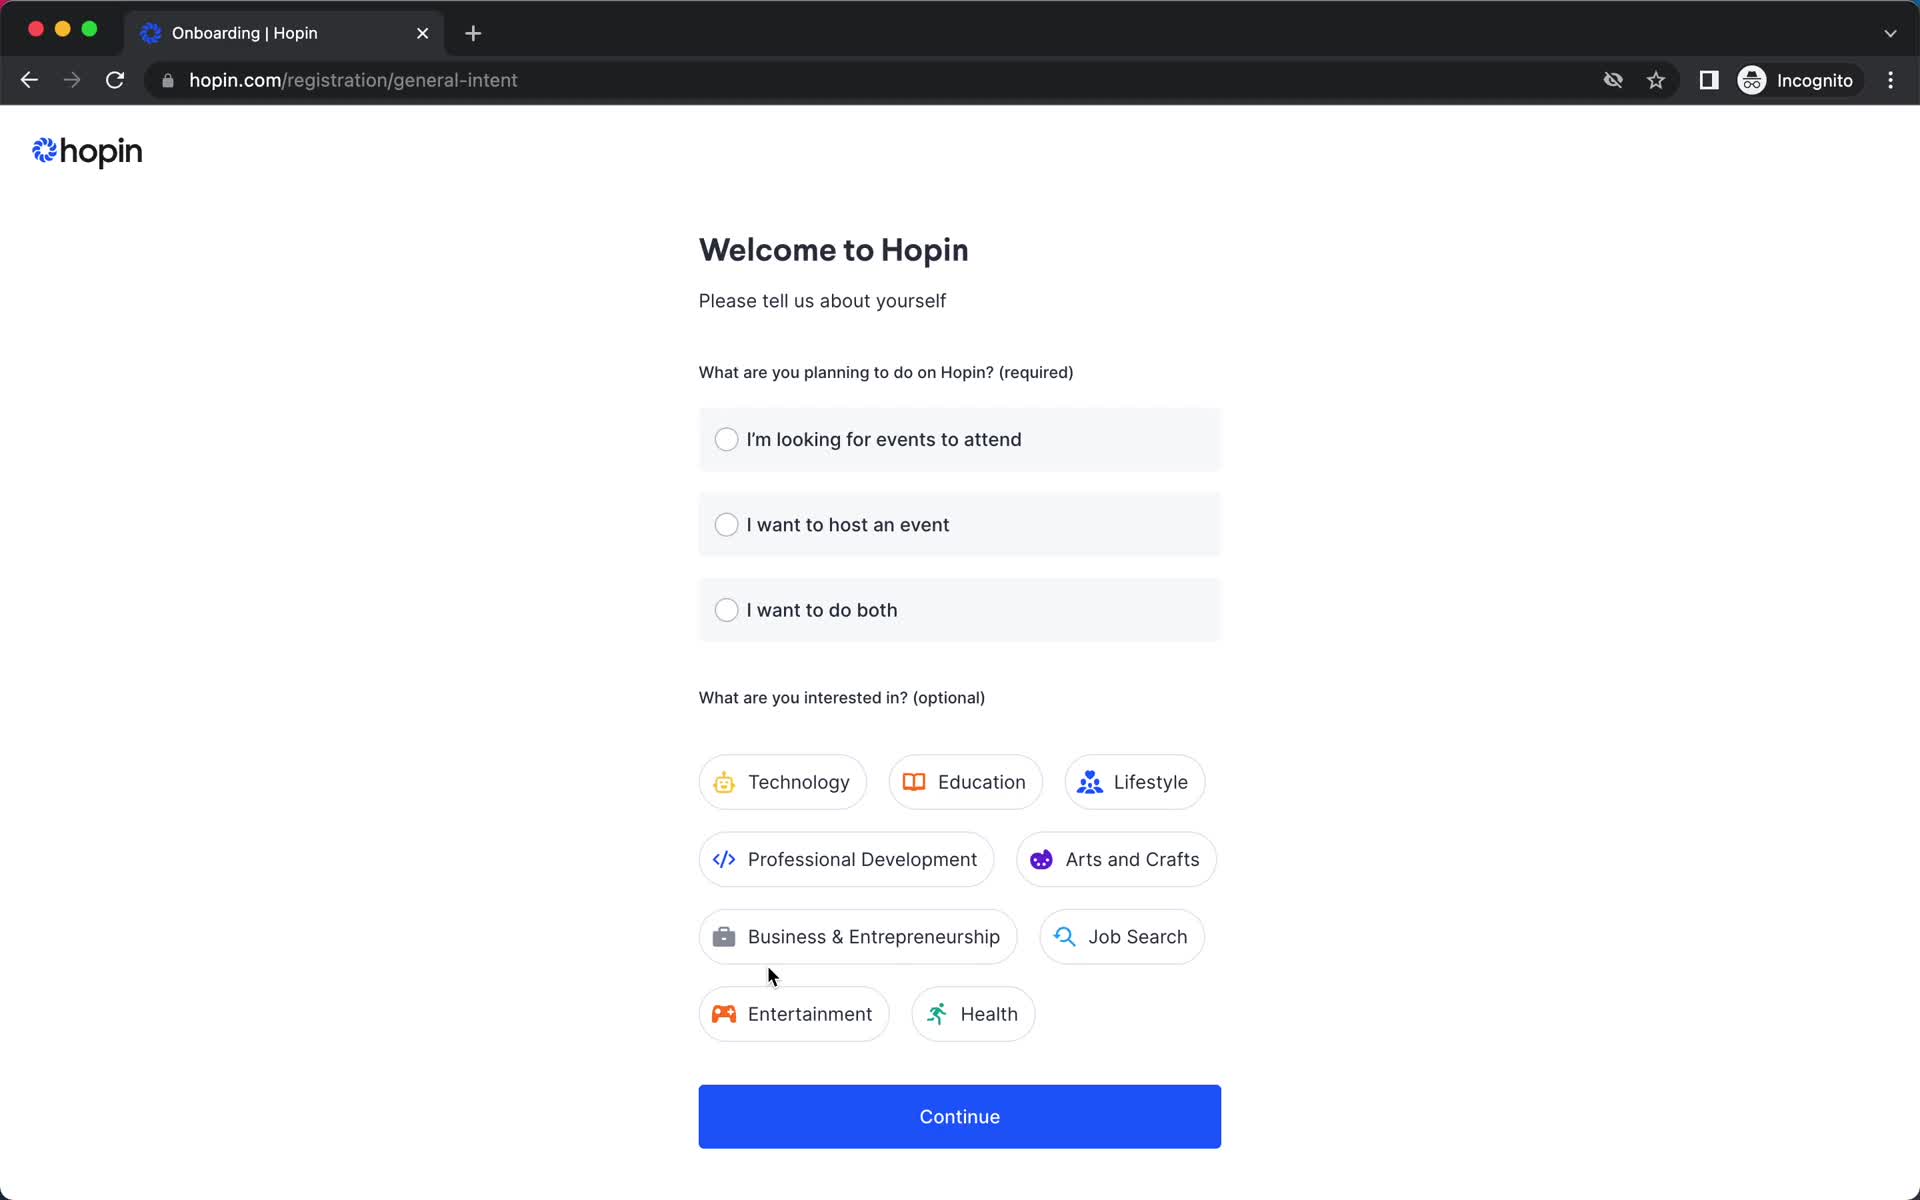Screen dimensions: 1920x1200
Task: Click the Hopin logo
Action: (87, 151)
